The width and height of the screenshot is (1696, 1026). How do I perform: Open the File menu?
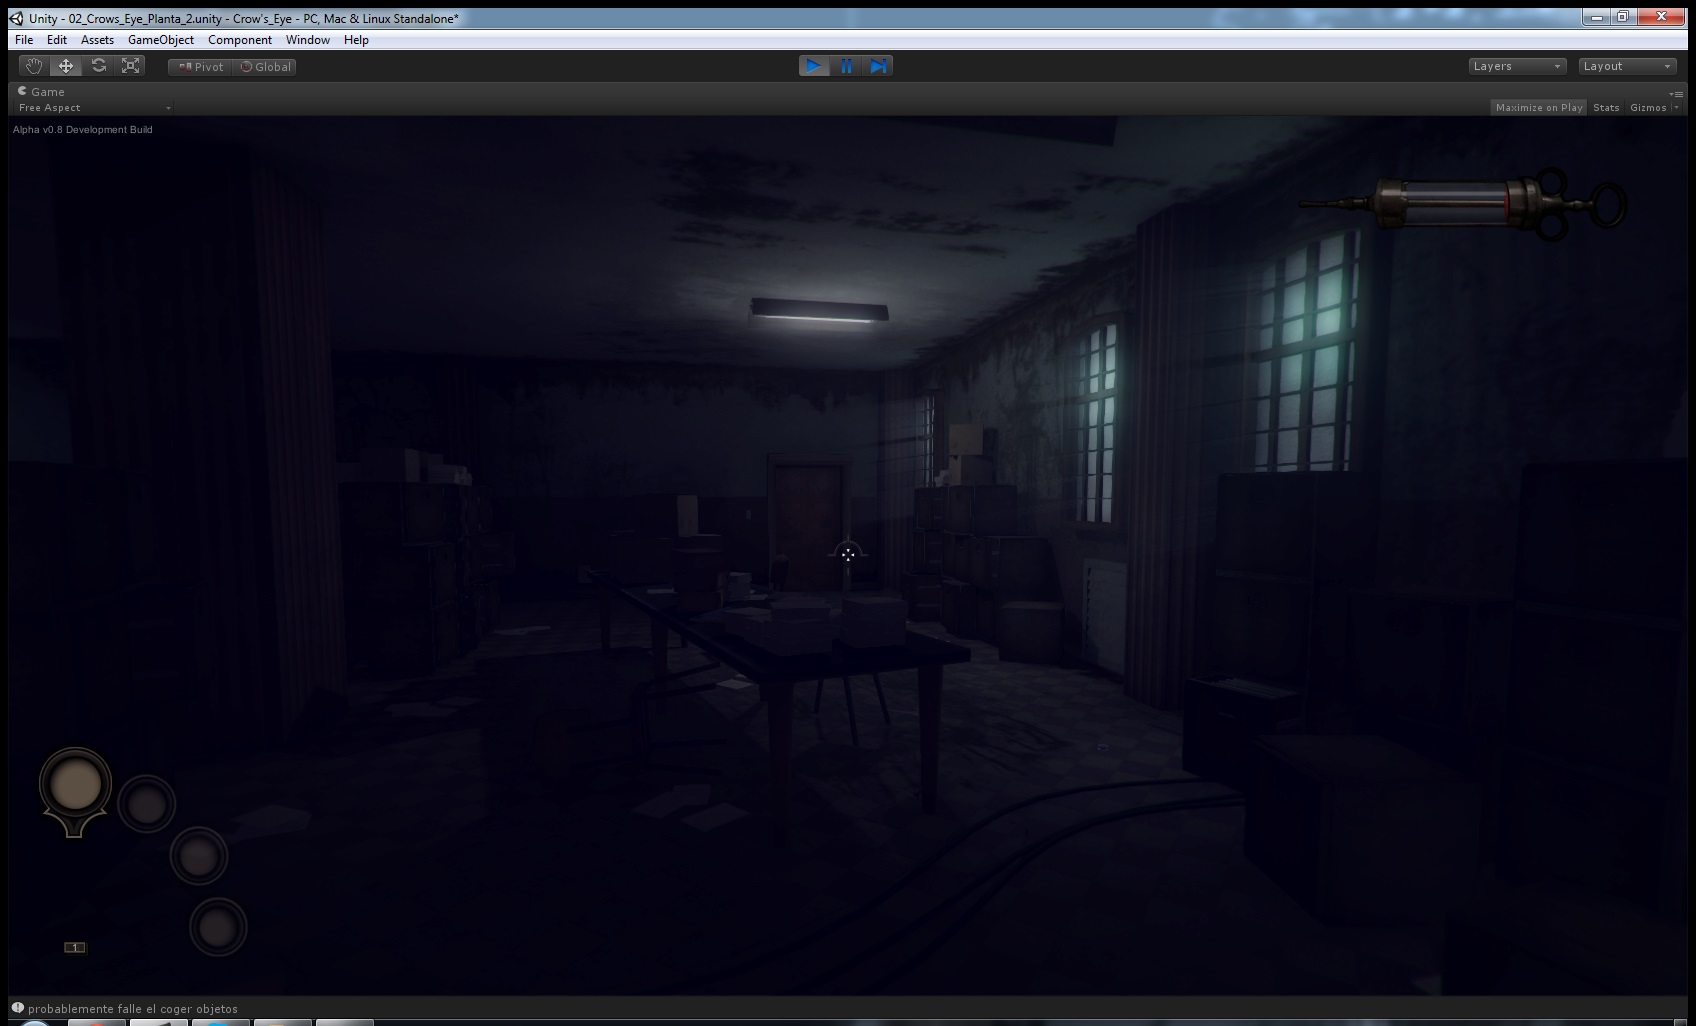(24, 40)
